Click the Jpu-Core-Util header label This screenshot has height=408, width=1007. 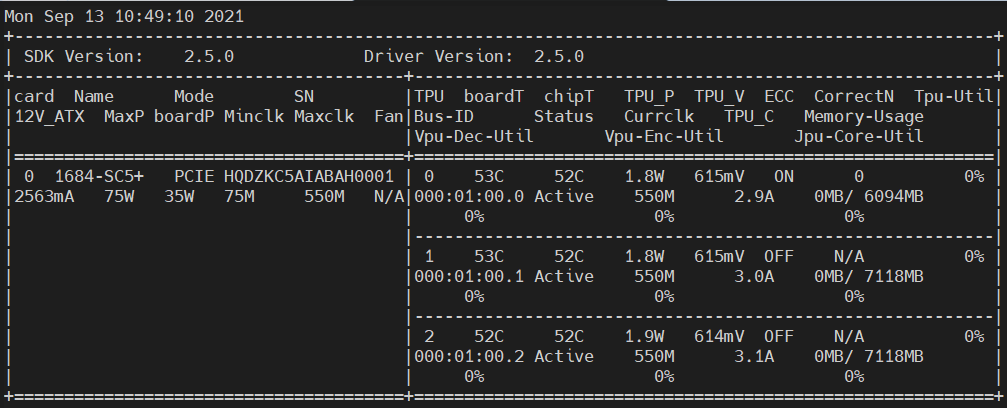(x=859, y=136)
